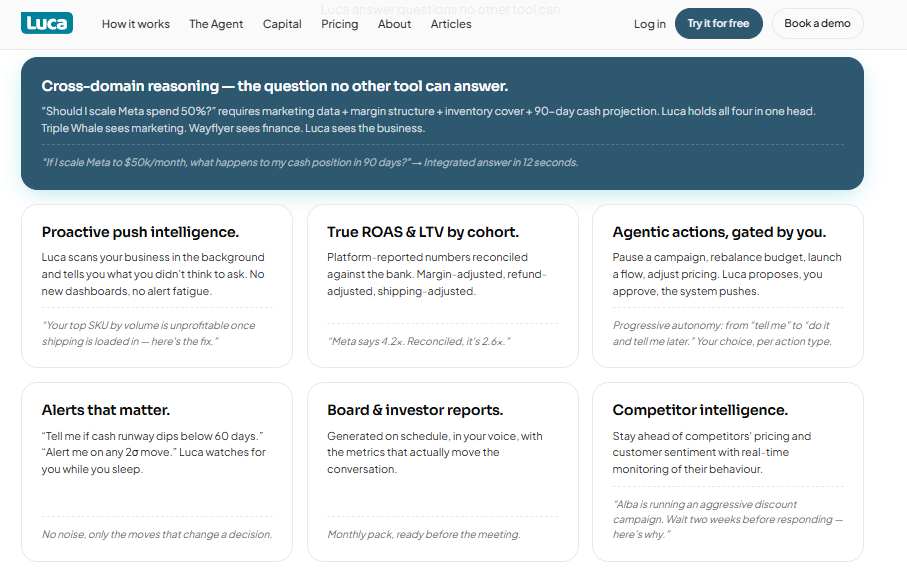Click the 'Your top SKU by volume' quote

point(148,333)
